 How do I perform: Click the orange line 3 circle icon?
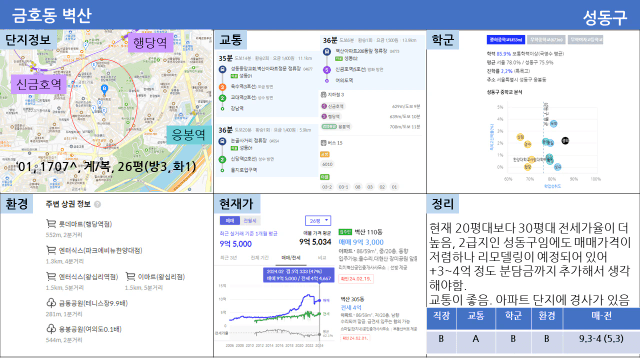pyautogui.click(x=222, y=87)
